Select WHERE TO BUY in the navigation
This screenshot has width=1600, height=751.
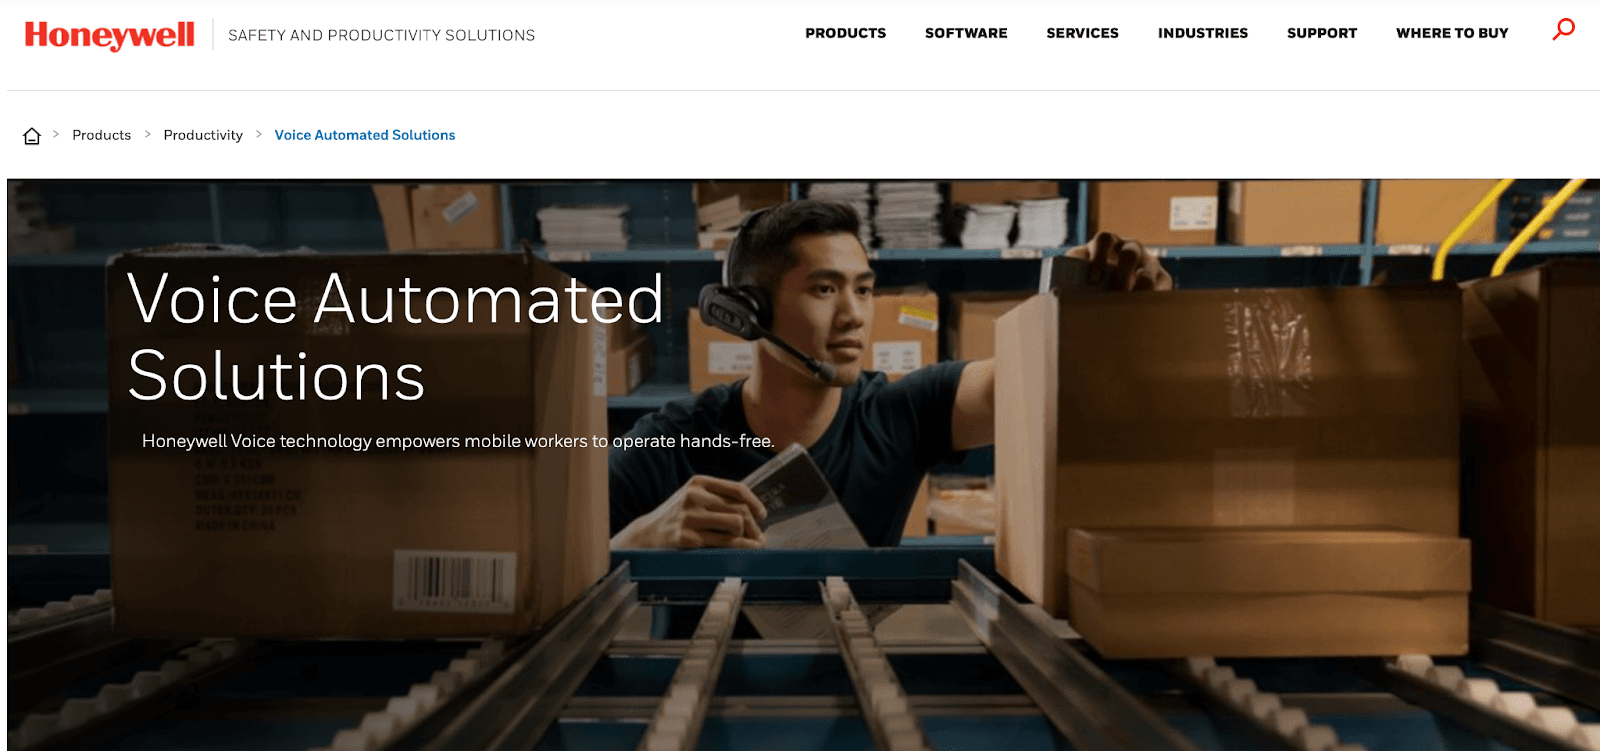point(1452,33)
